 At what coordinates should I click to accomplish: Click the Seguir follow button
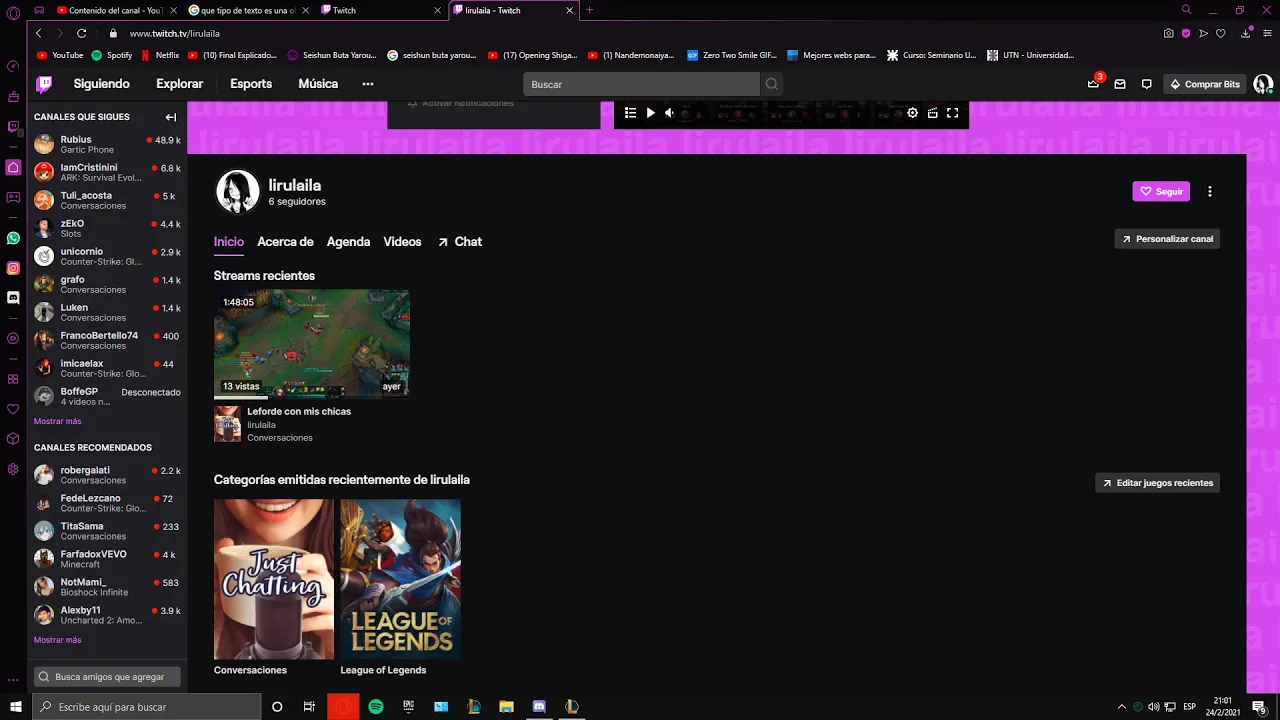point(1161,191)
